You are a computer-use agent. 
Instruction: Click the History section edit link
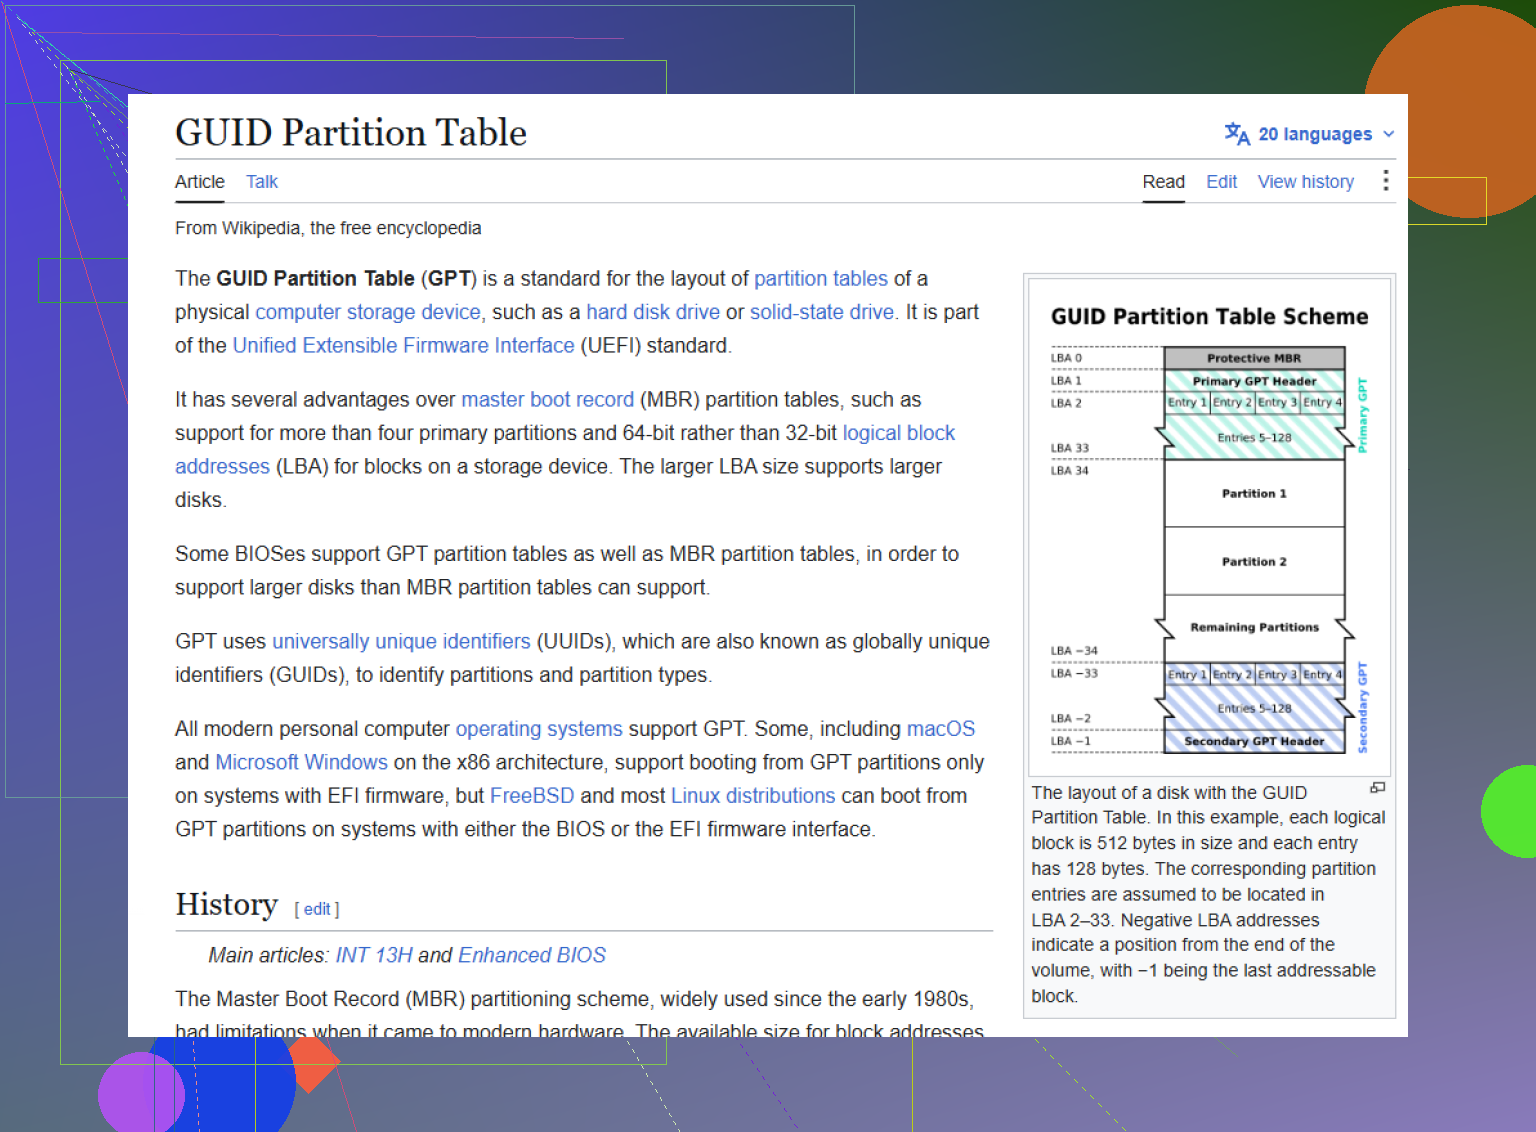(317, 909)
